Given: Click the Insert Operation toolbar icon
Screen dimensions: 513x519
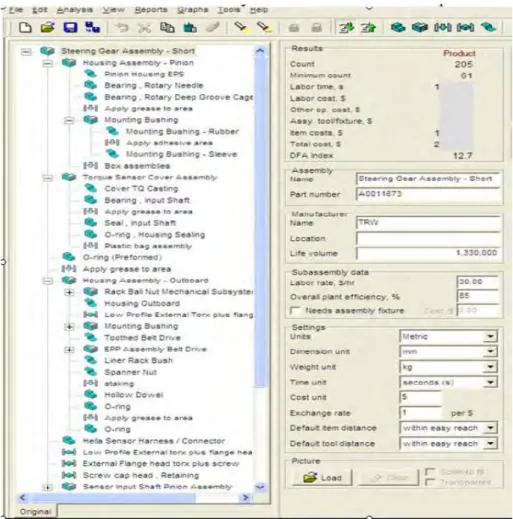Looking at the screenshot, I should (x=442, y=27).
